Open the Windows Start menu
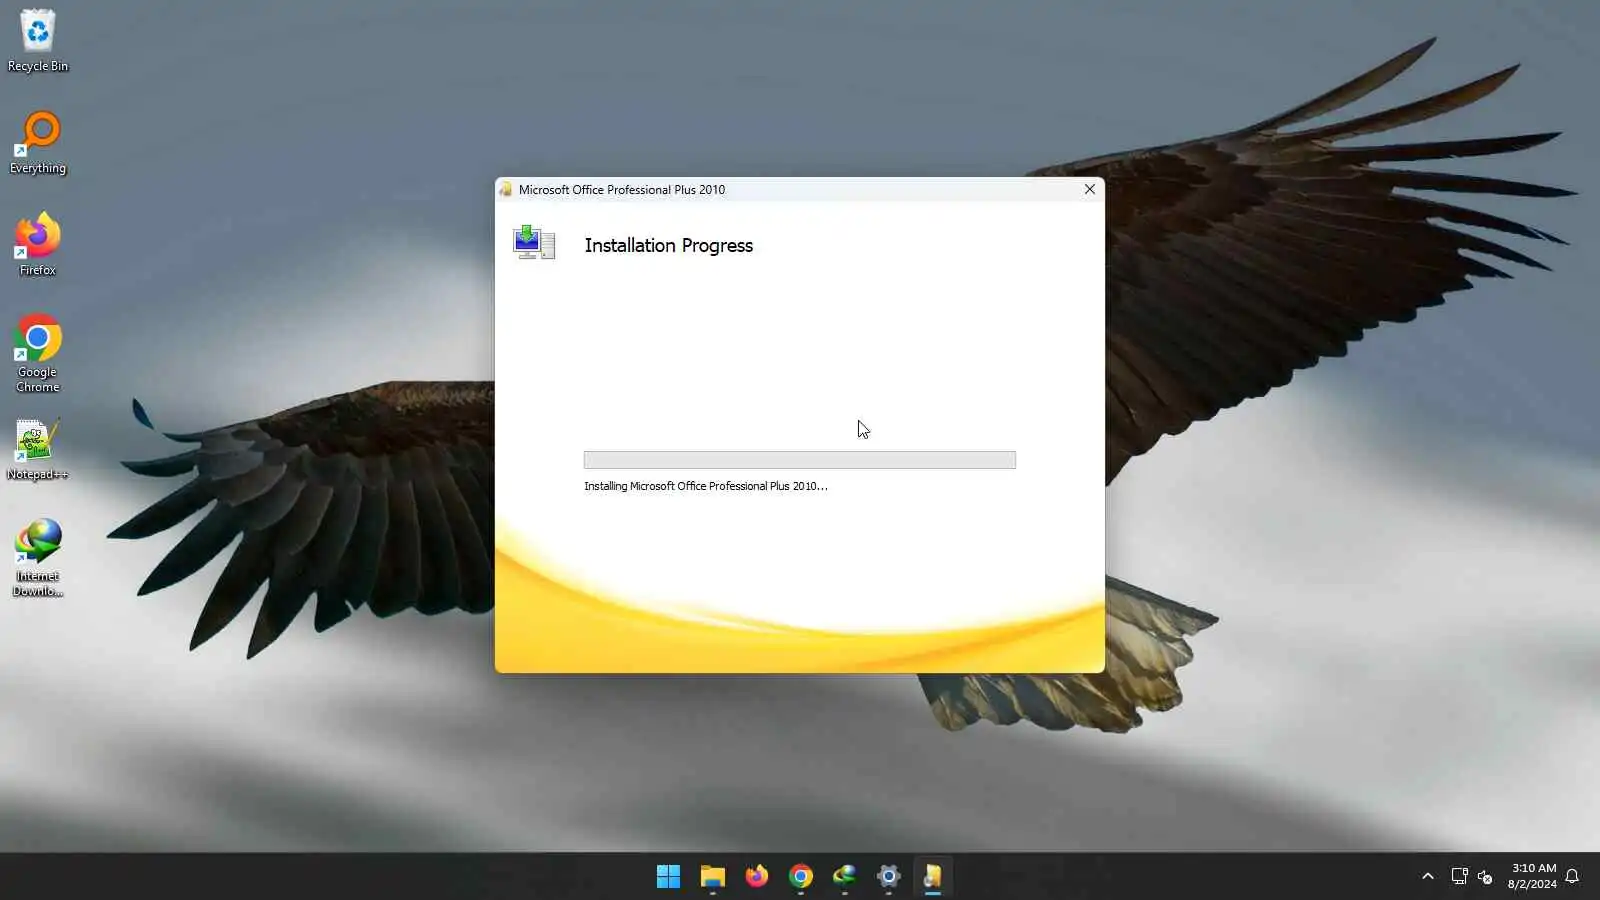This screenshot has width=1600, height=900. tap(668, 877)
